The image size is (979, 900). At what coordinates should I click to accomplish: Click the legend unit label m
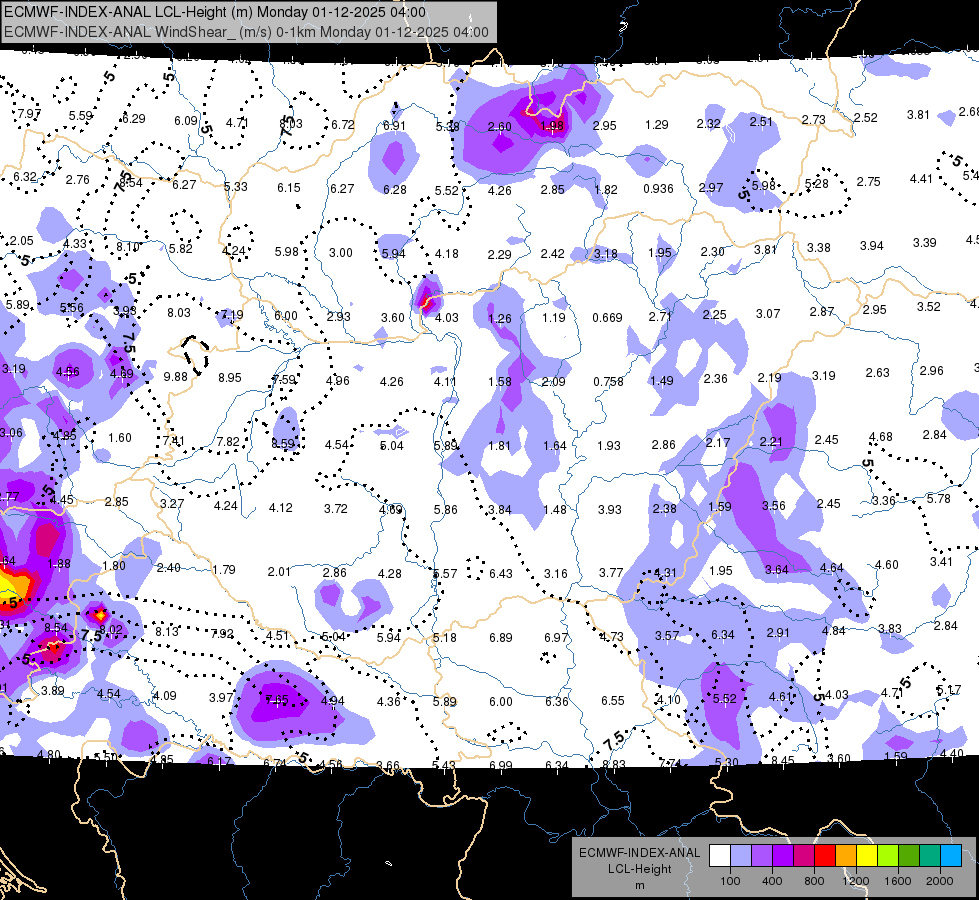coord(639,886)
